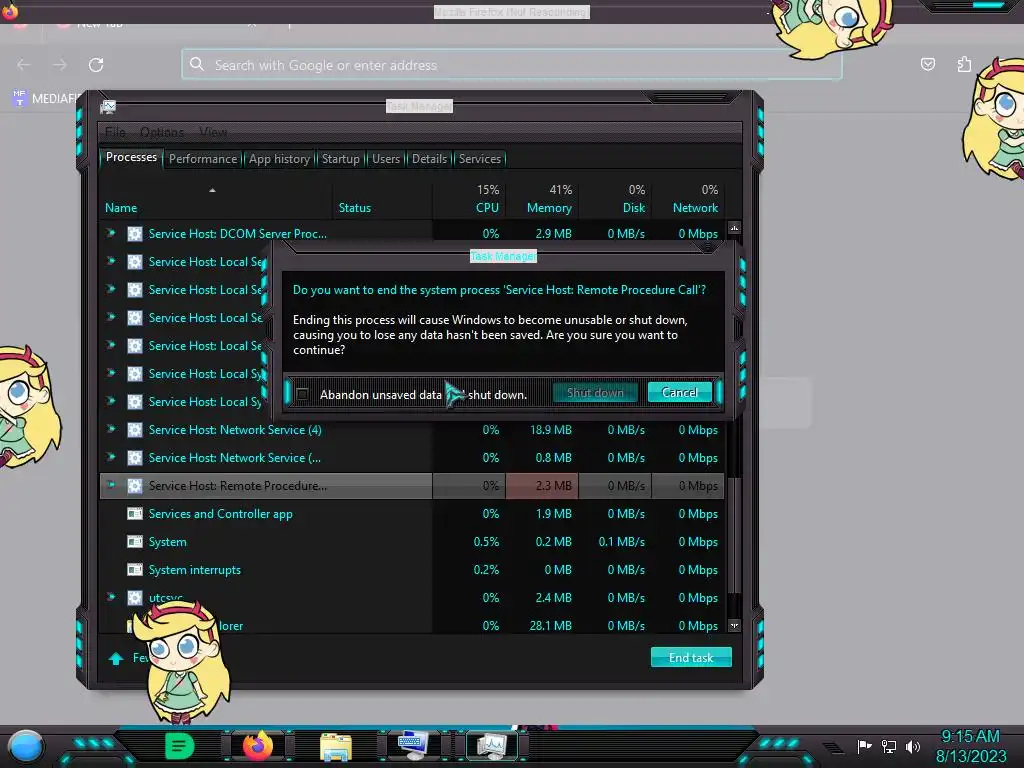The width and height of the screenshot is (1024, 768).
Task: Expand the utcsvc process row
Action: (x=111, y=598)
